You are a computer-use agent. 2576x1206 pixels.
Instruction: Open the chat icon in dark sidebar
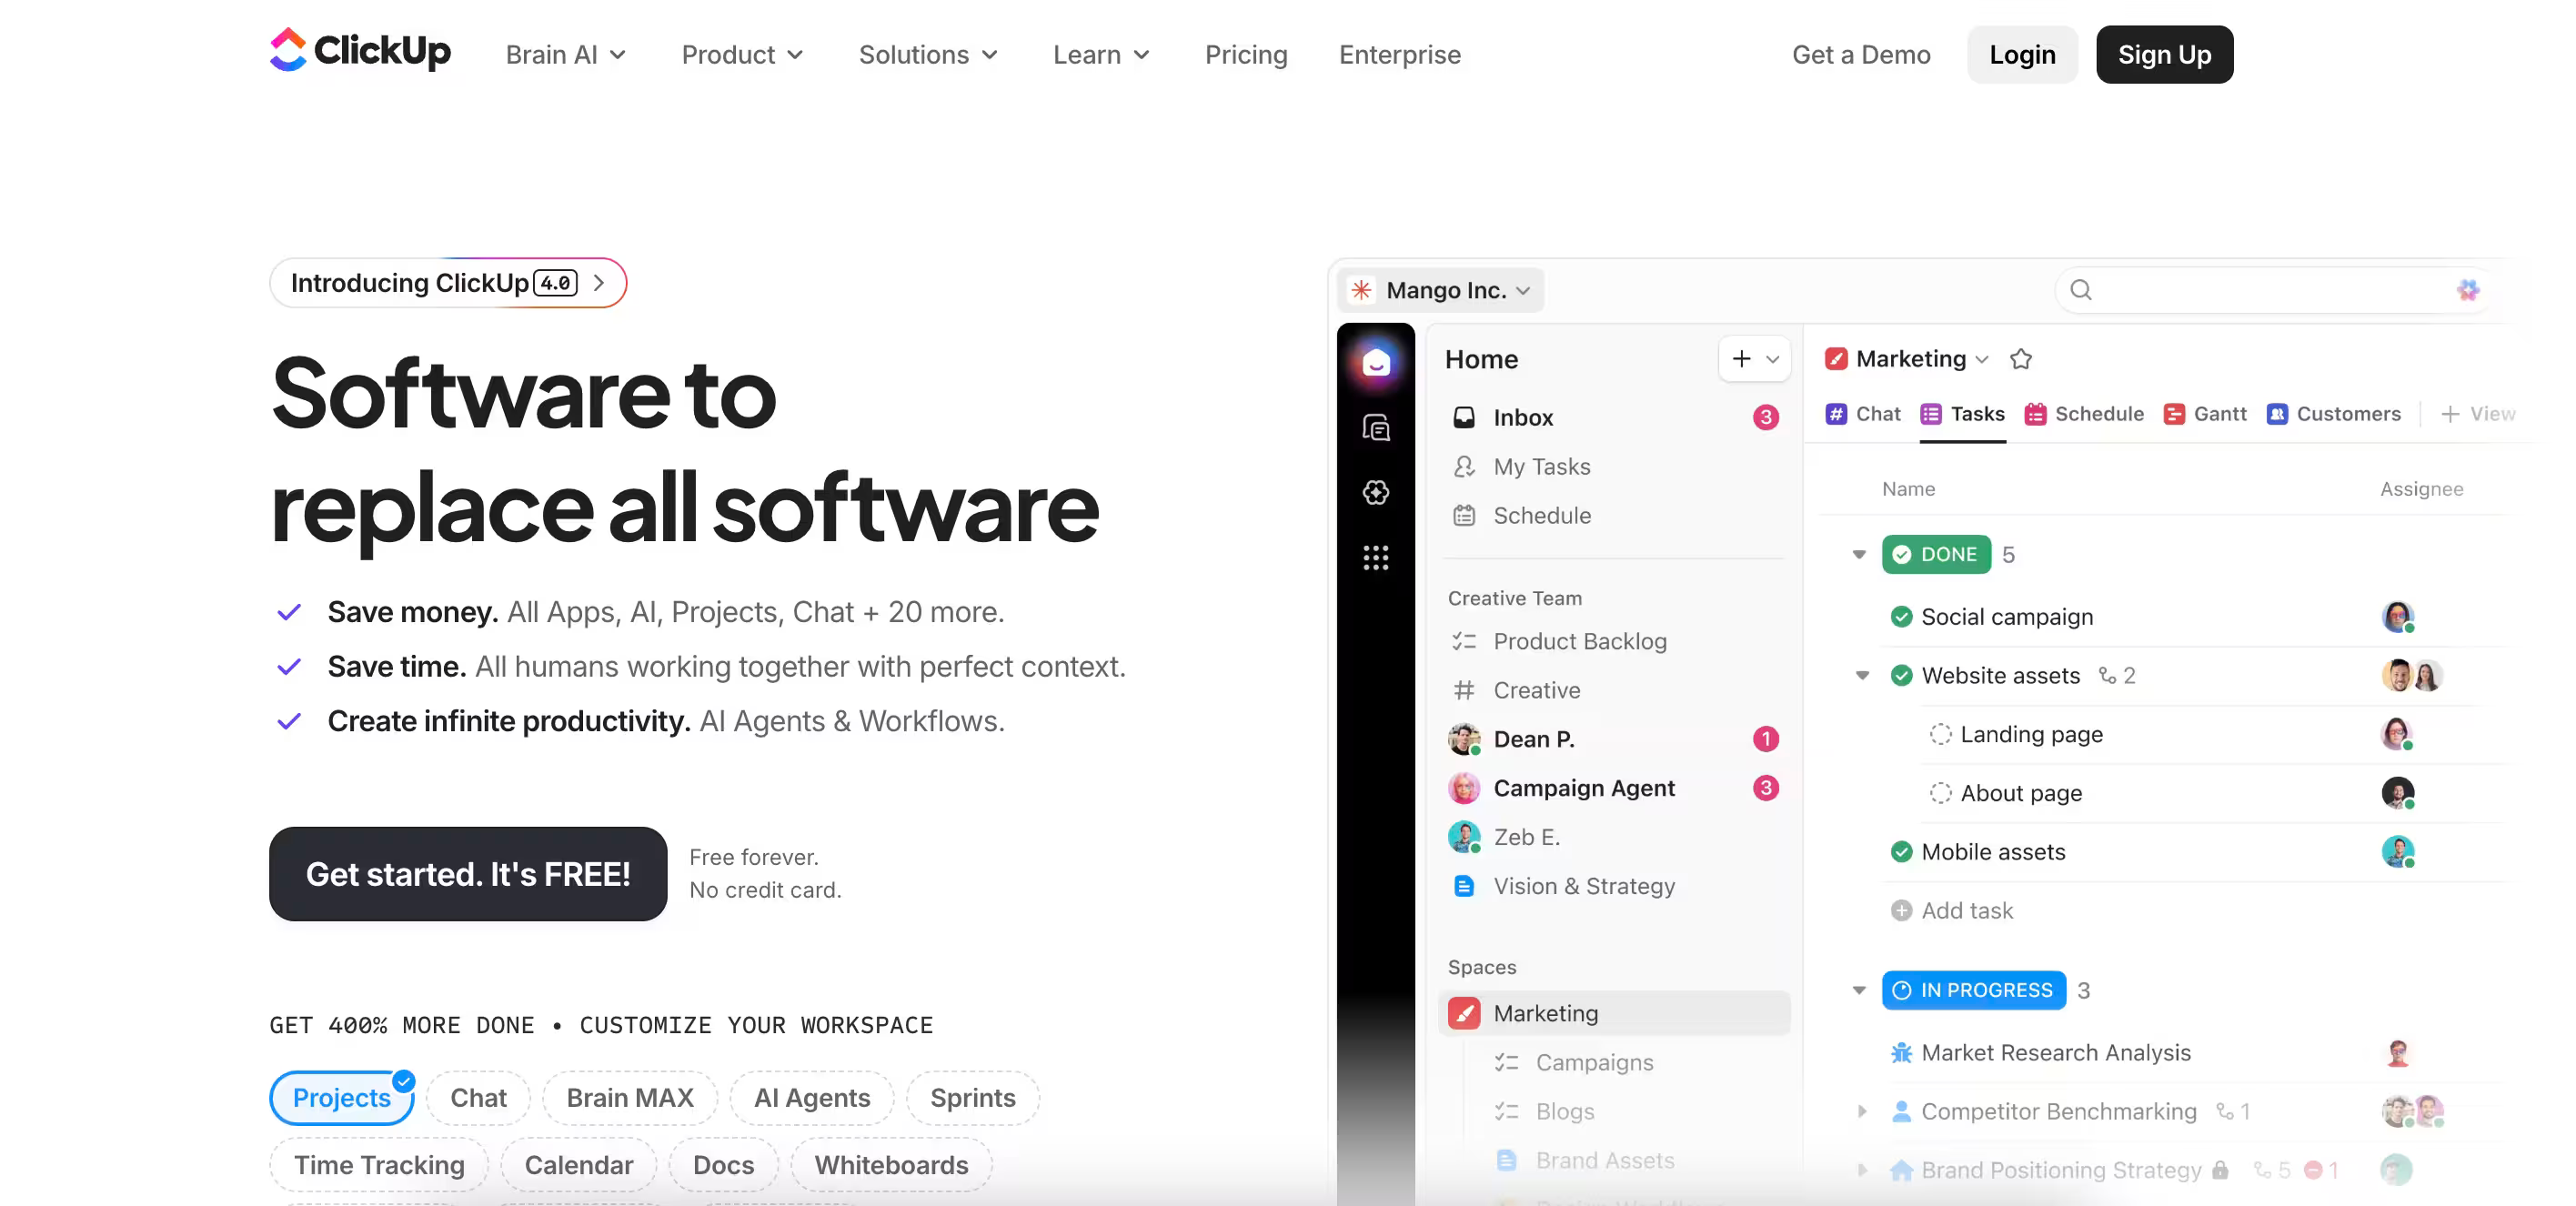[1376, 428]
